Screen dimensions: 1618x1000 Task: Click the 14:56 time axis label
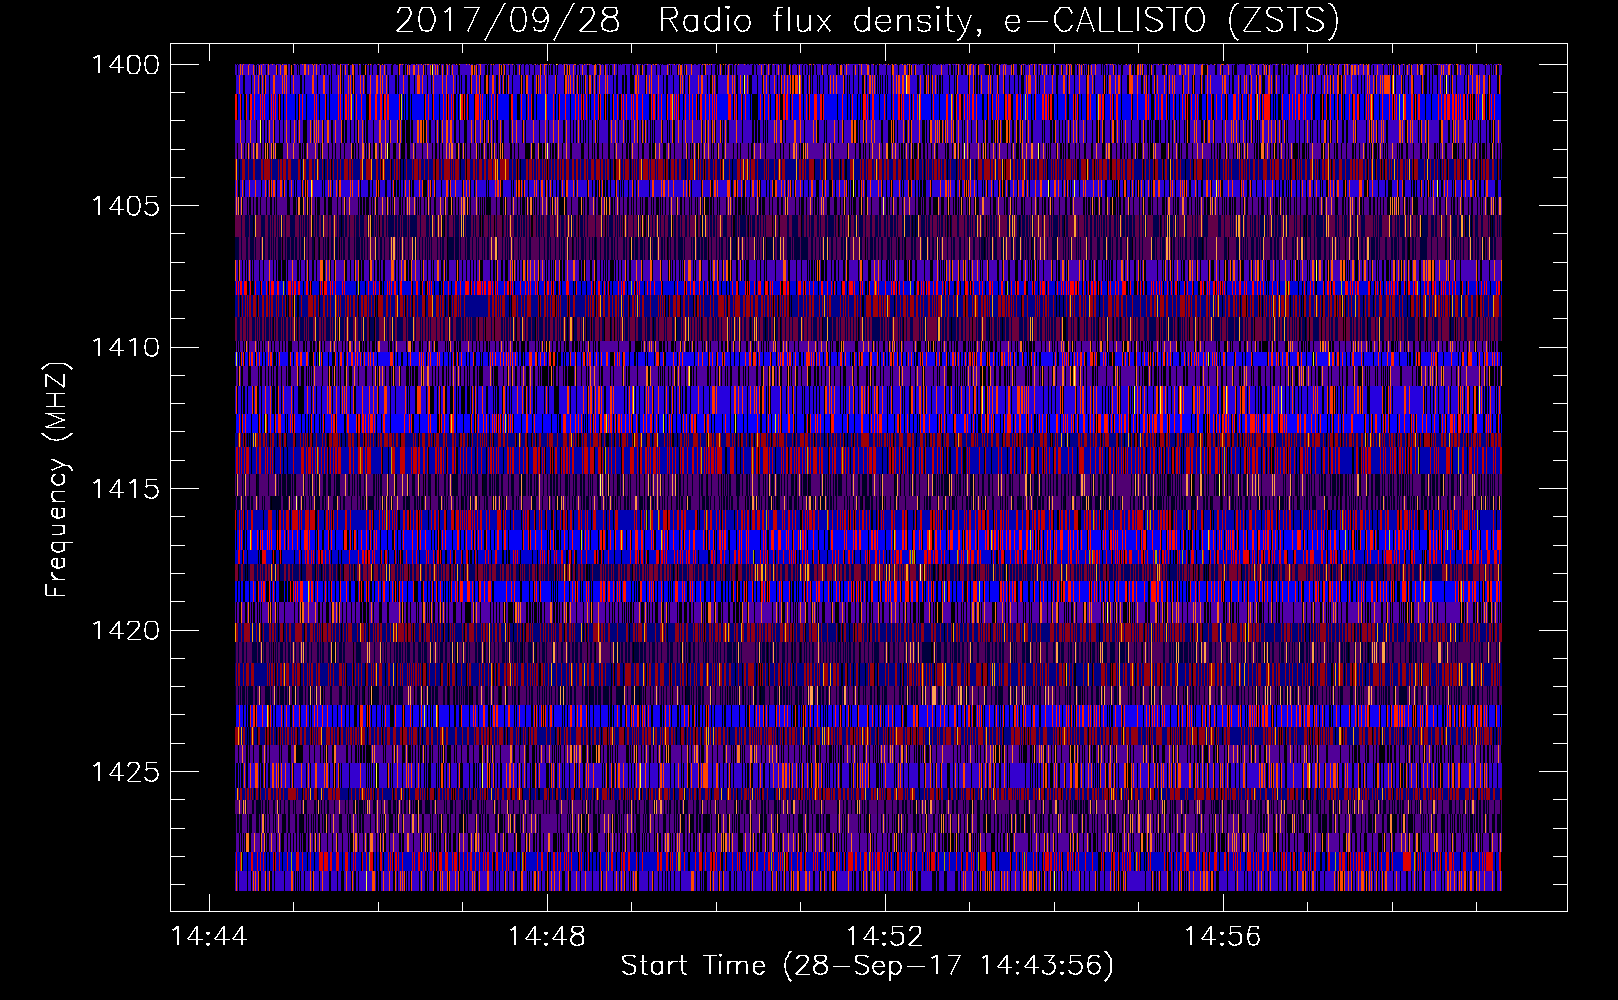[x=1222, y=937]
